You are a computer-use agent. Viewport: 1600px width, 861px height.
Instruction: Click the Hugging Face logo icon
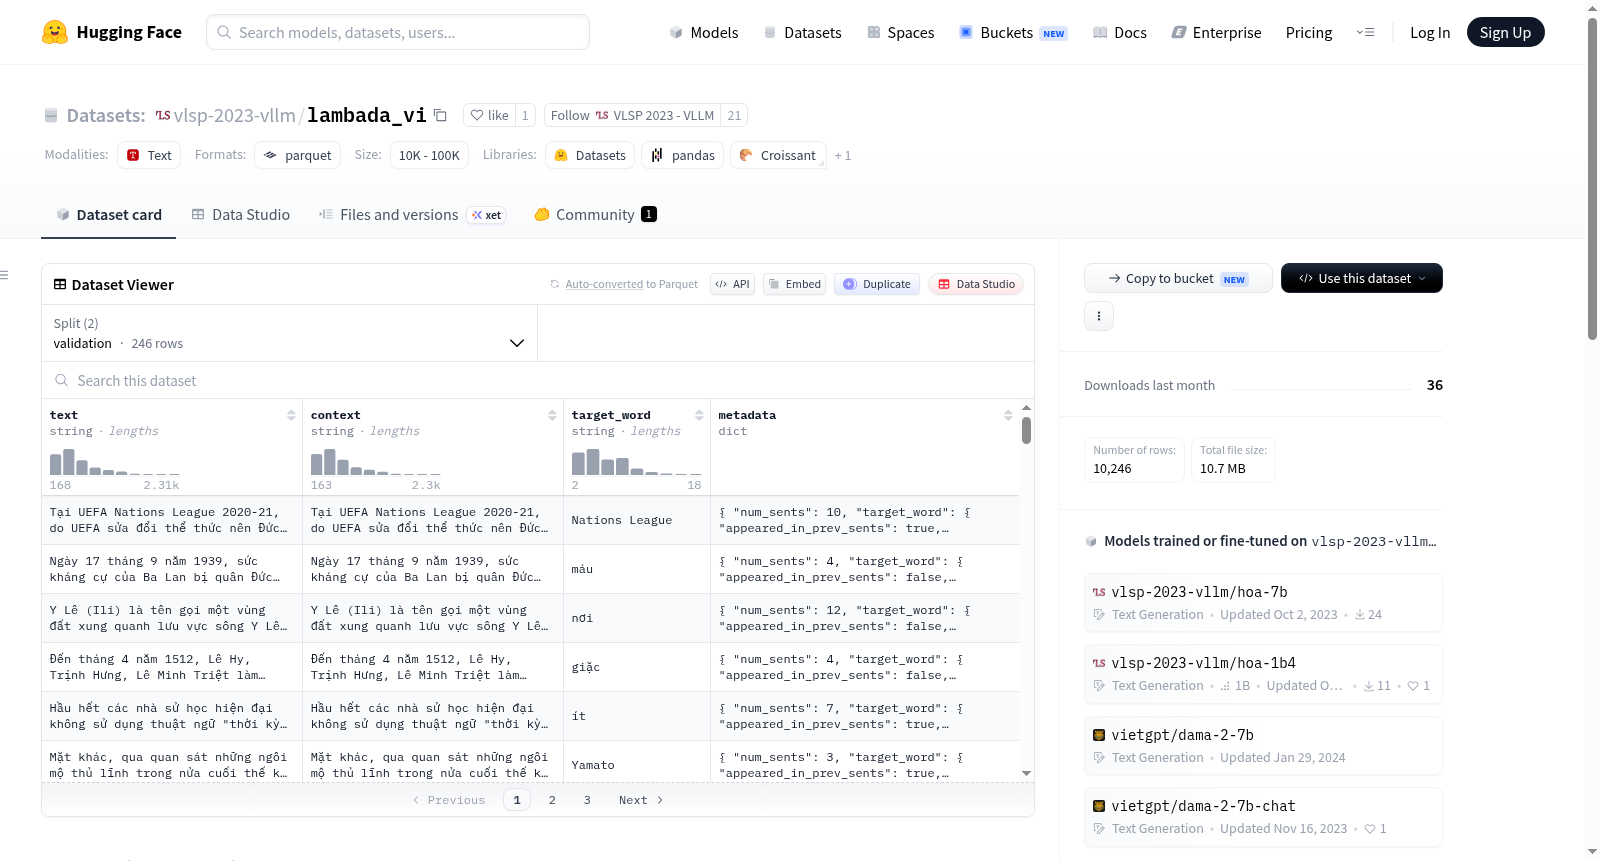[x=55, y=32]
